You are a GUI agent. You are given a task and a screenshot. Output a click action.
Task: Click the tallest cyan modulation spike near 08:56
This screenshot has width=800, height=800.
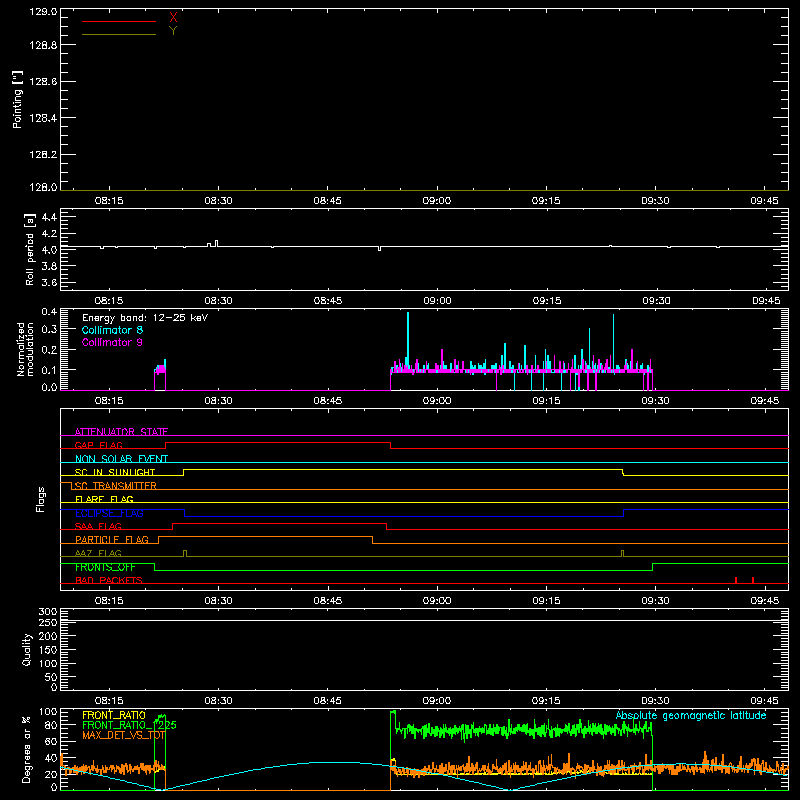pyautogui.click(x=408, y=339)
